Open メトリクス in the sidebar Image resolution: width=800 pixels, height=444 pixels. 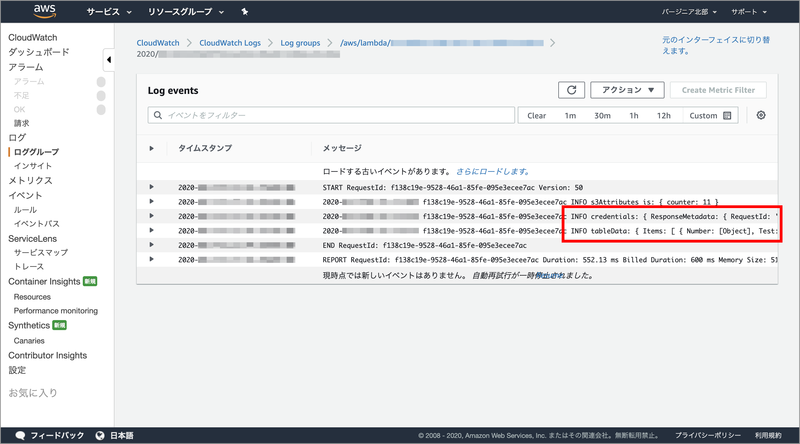tap(30, 180)
